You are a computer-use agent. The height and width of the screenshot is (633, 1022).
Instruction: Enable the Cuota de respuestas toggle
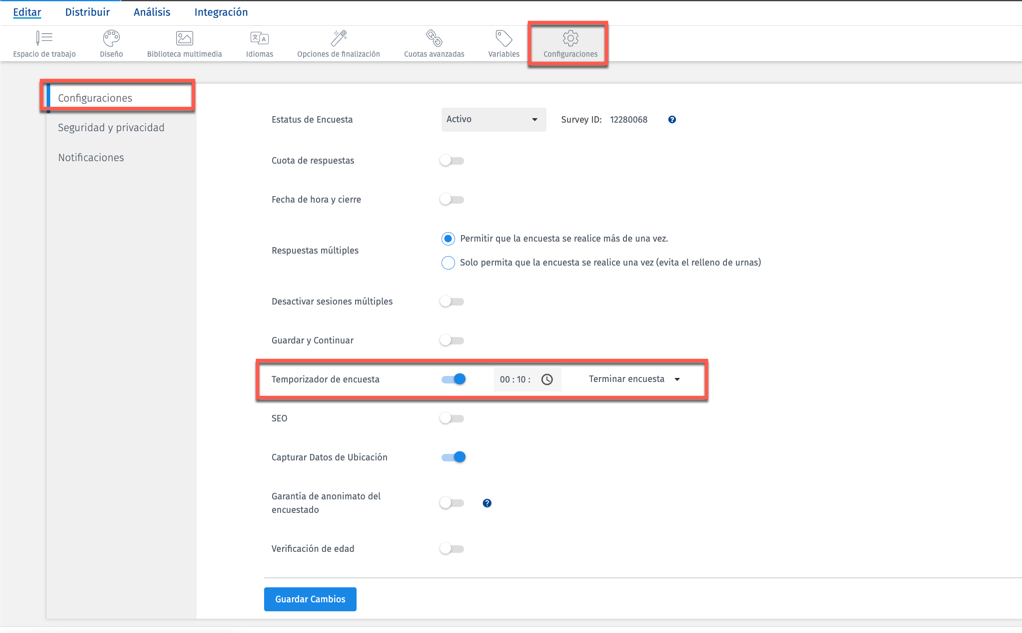point(451,160)
